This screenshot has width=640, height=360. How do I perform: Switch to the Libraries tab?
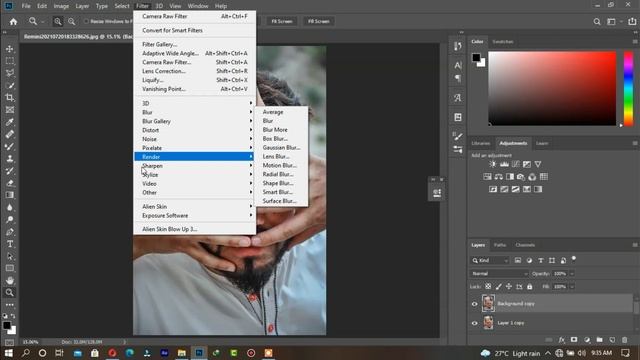point(480,143)
